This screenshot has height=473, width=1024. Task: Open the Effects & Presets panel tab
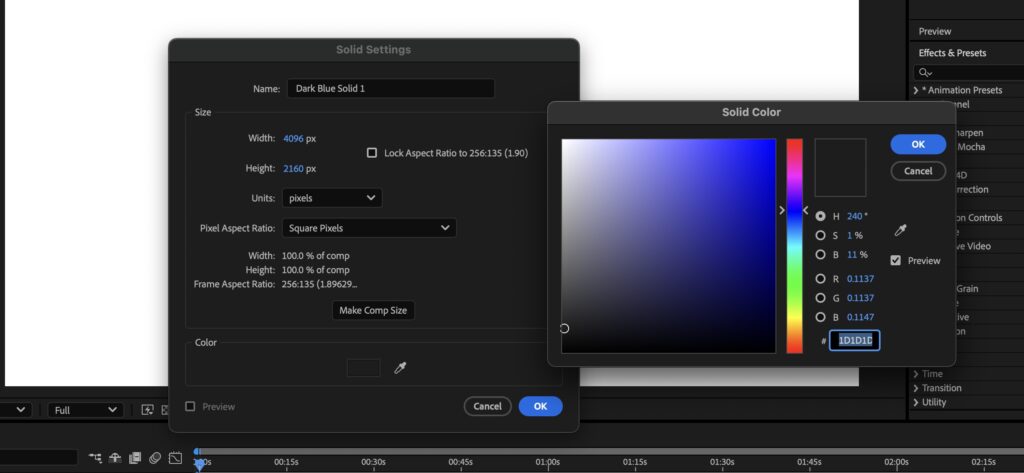tap(952, 53)
